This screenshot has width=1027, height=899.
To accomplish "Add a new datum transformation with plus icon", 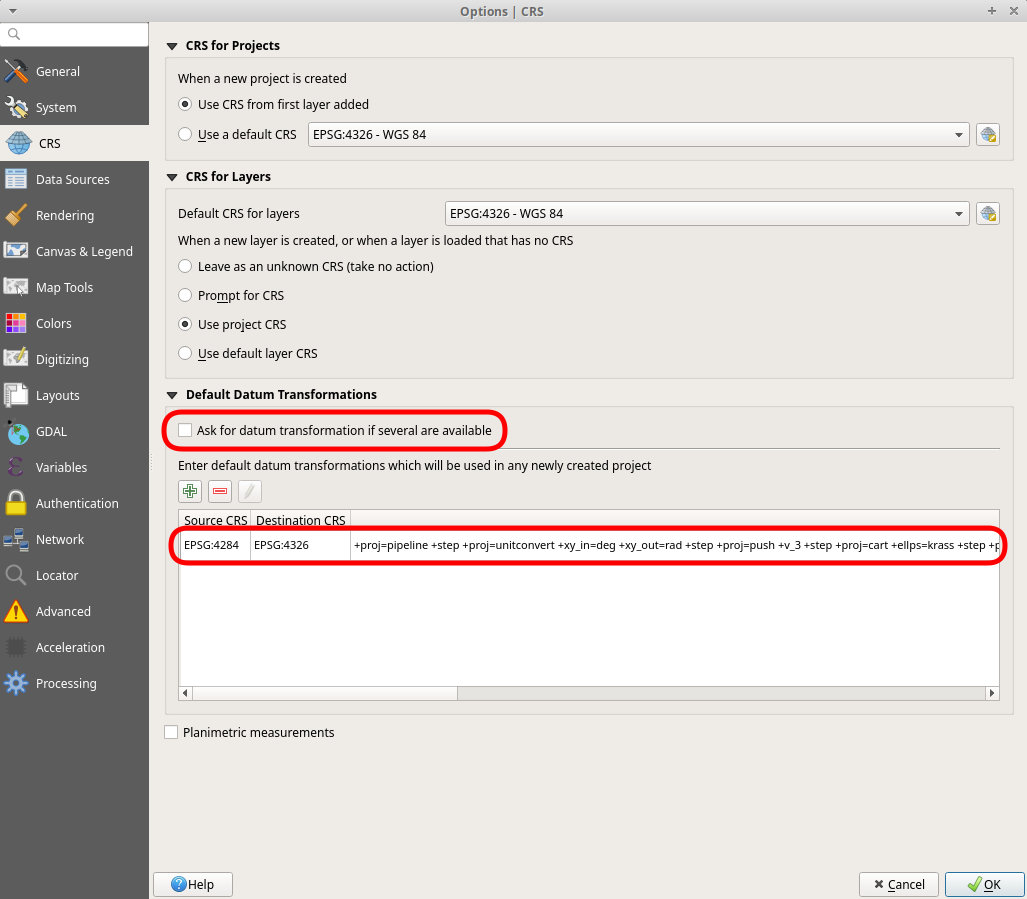I will coord(190,491).
